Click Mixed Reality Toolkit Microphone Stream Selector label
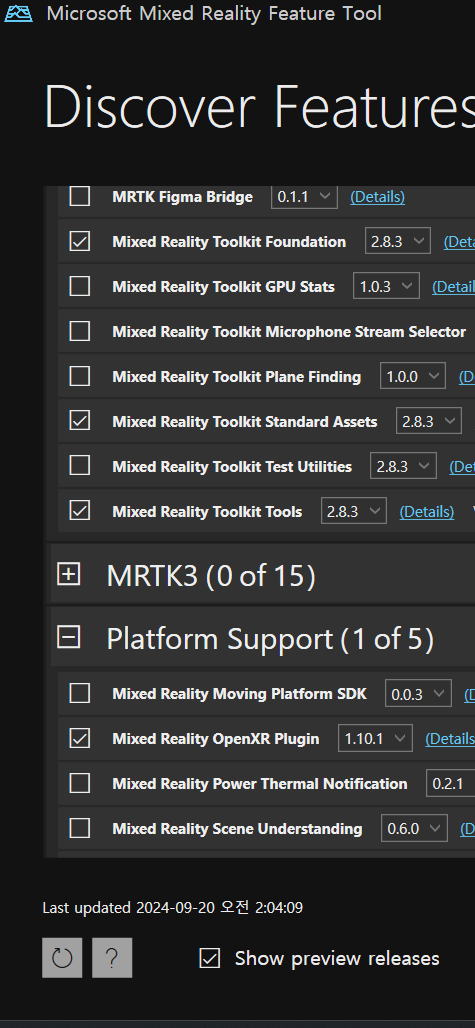 pos(289,331)
